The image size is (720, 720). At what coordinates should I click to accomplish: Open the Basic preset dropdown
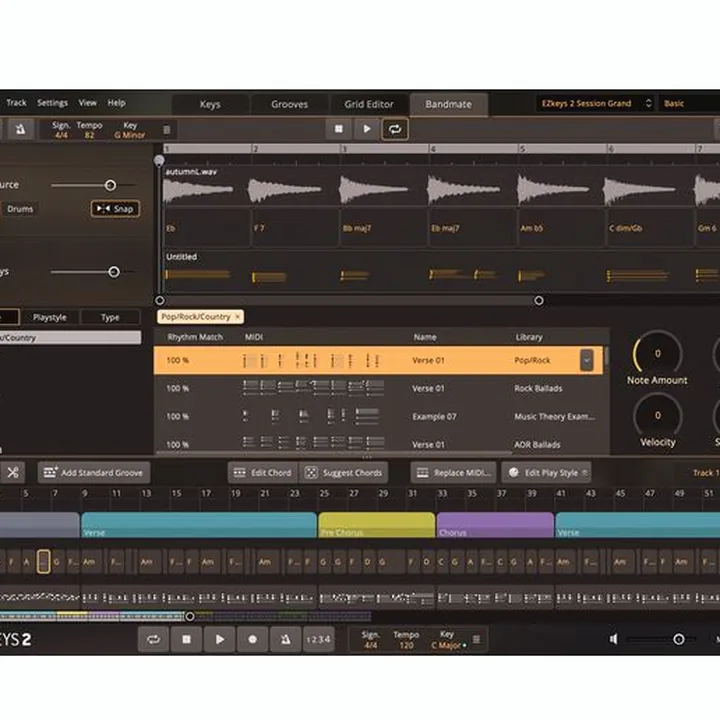click(689, 103)
